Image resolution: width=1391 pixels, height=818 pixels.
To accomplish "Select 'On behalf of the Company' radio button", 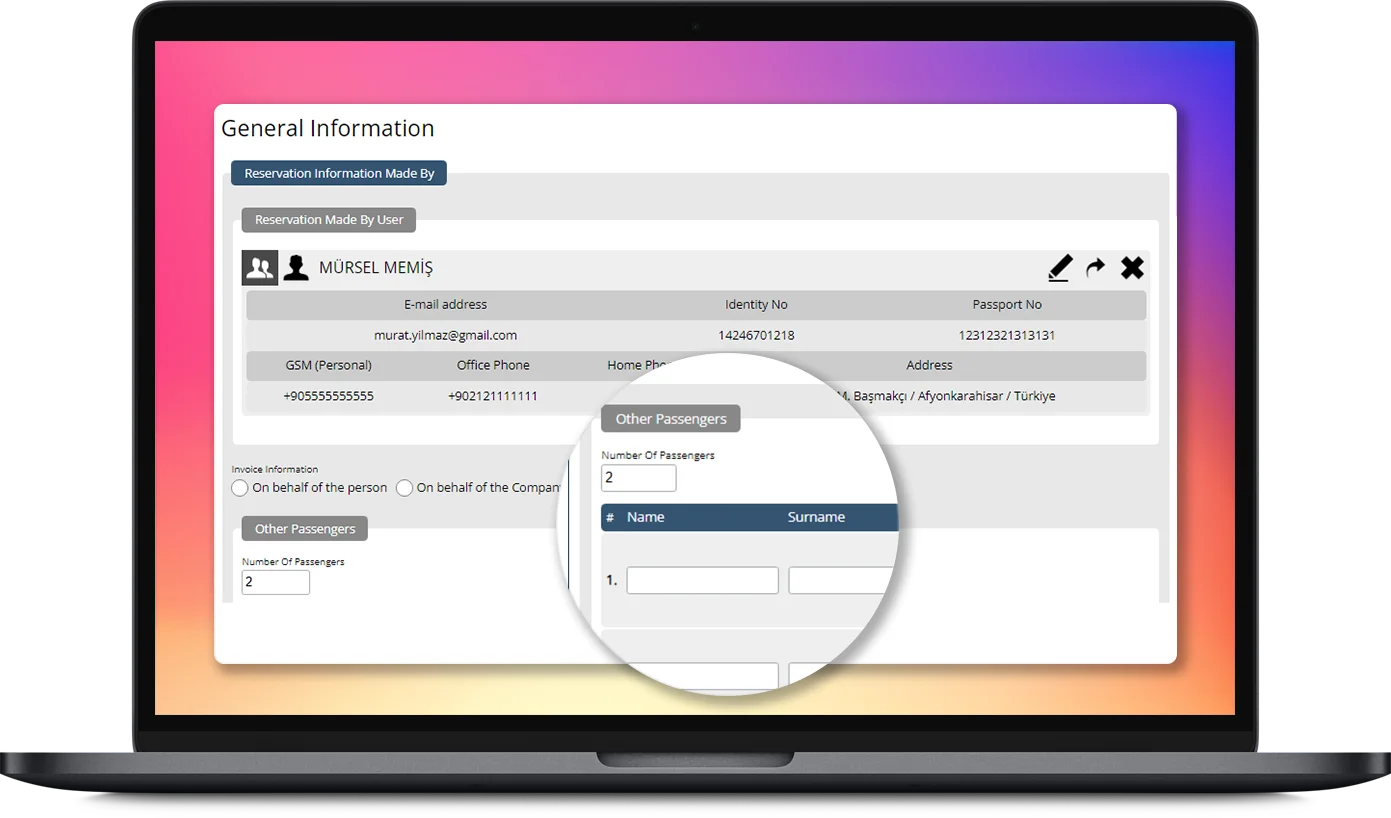I will pyautogui.click(x=404, y=488).
